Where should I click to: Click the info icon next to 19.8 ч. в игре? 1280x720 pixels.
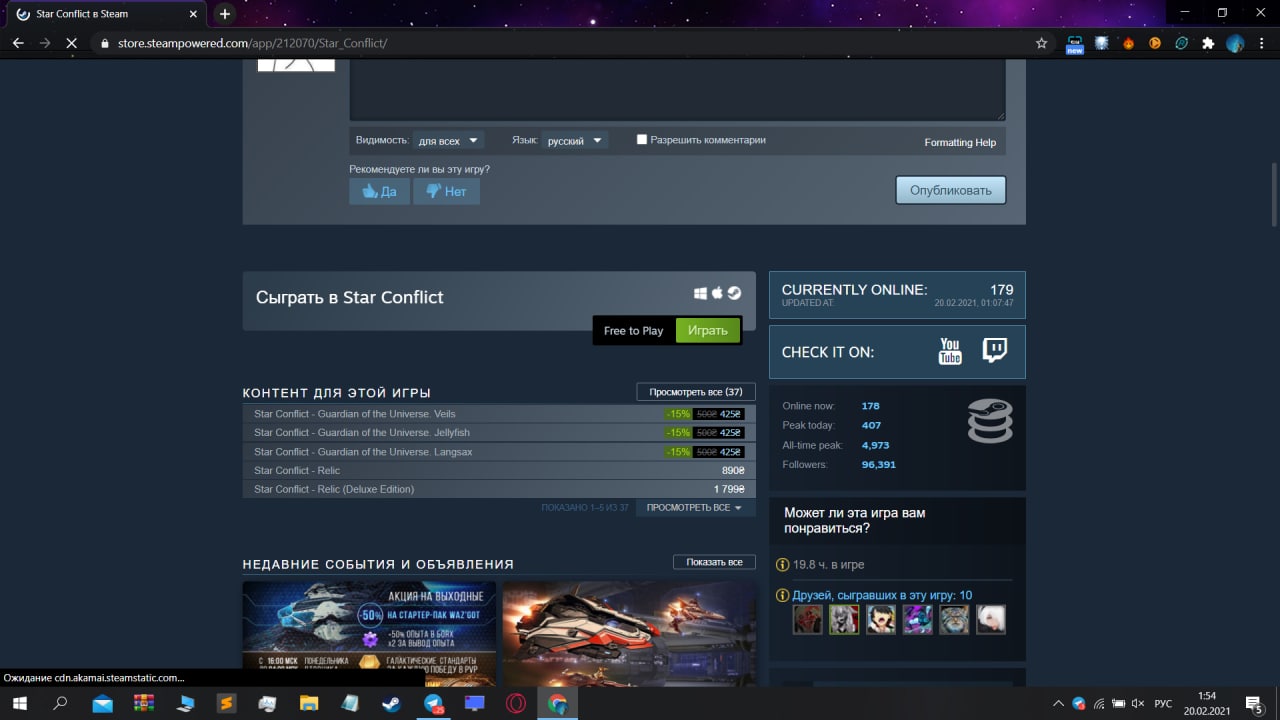pyautogui.click(x=783, y=565)
